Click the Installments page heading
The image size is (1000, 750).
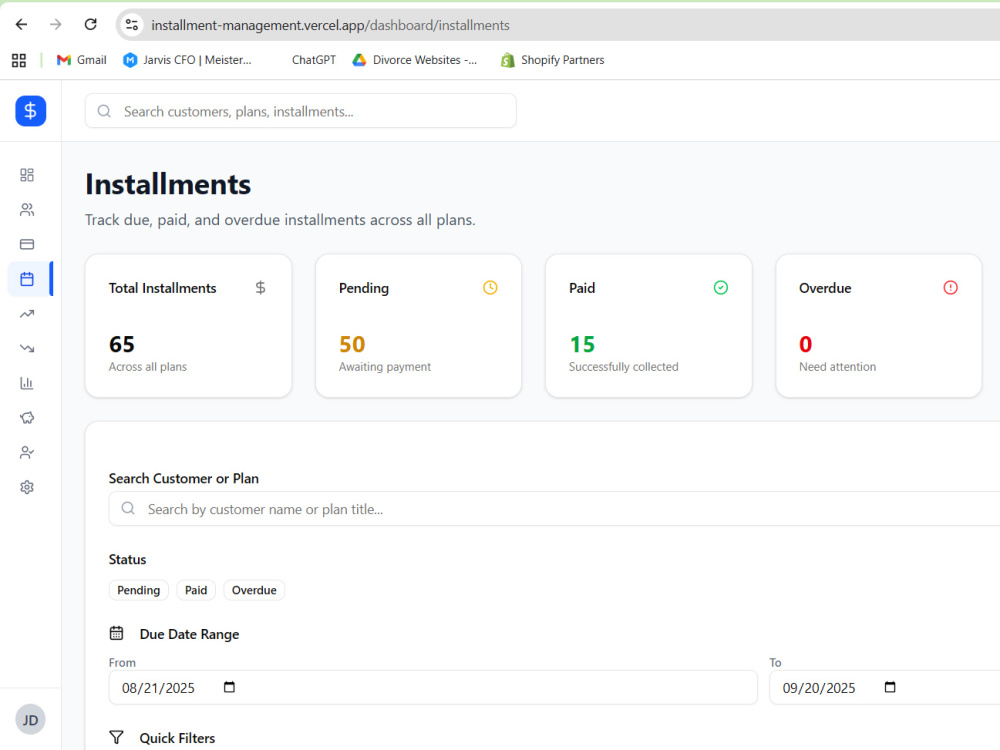168,184
